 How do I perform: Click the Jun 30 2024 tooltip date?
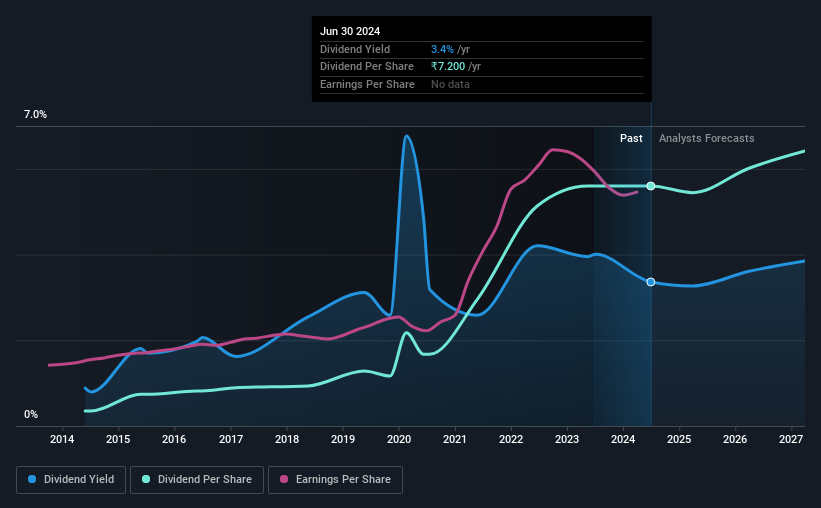point(350,31)
